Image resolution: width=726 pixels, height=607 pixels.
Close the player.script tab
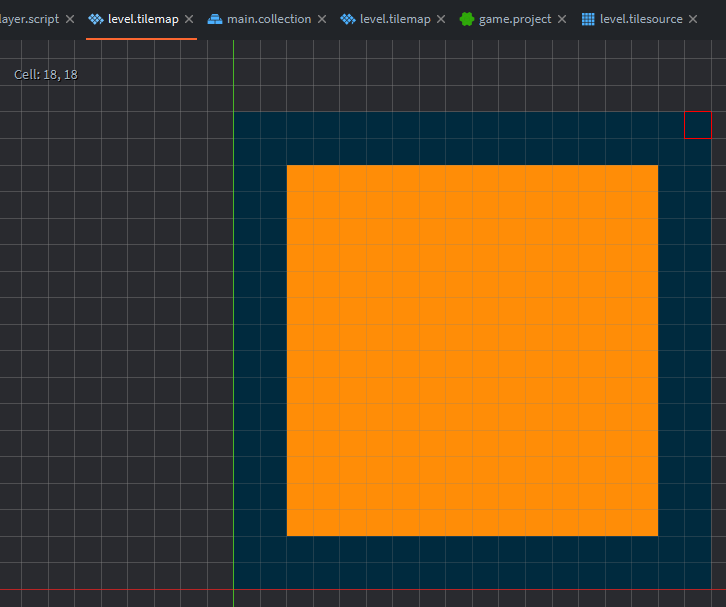(x=69, y=19)
